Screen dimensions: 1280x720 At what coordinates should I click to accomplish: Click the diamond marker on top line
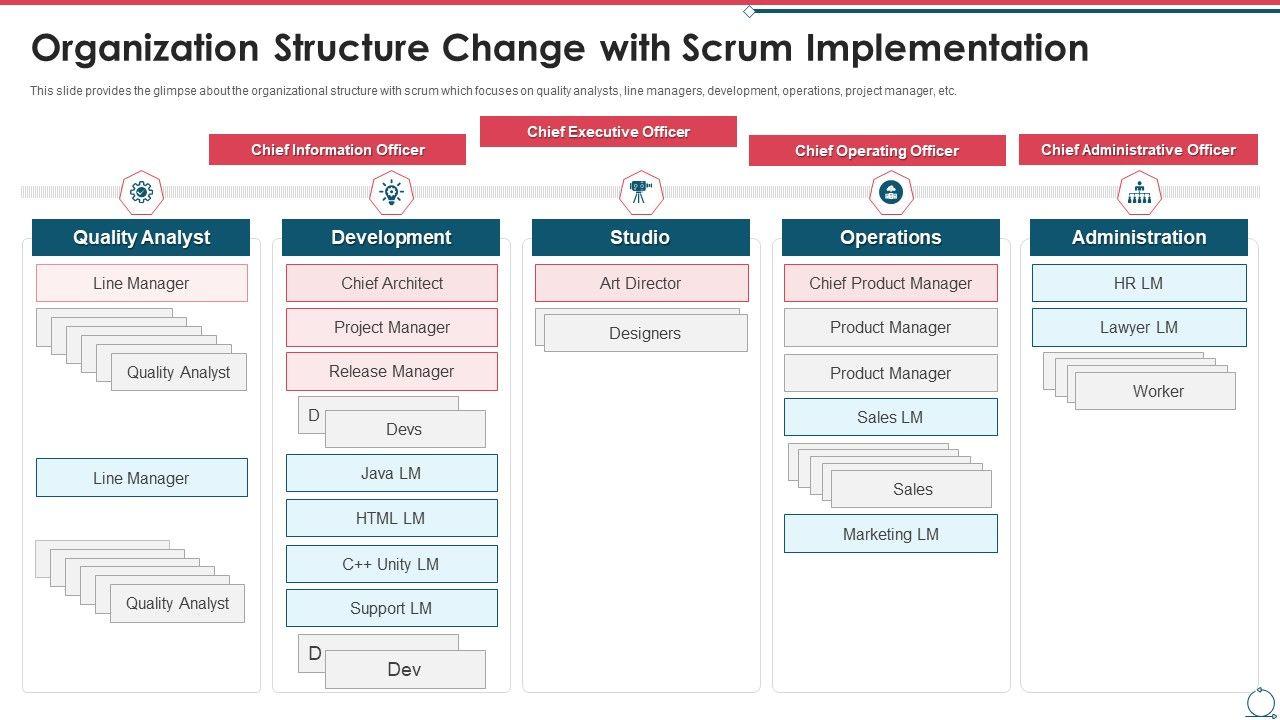click(749, 11)
